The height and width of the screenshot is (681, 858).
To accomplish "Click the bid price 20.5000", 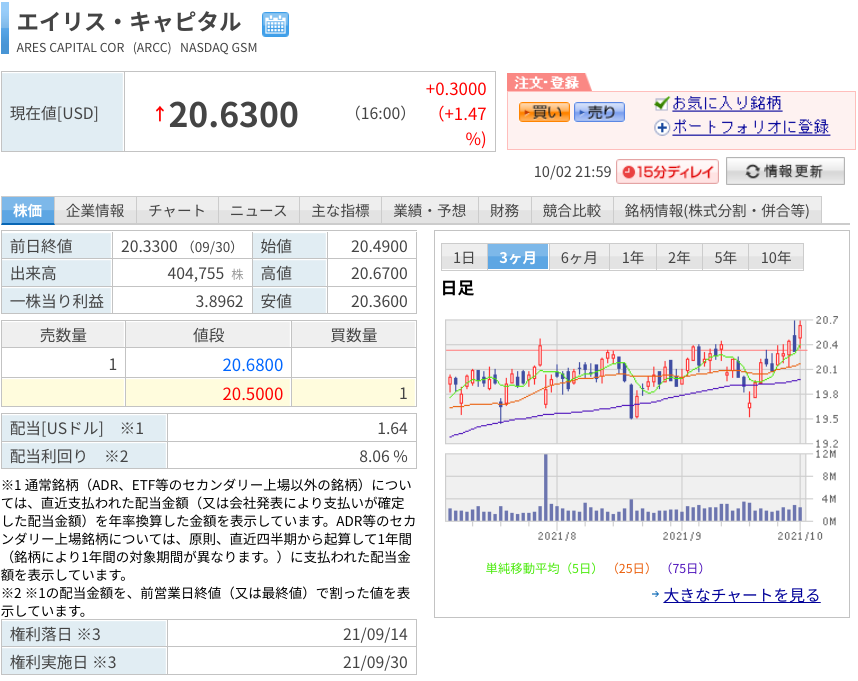I will pyautogui.click(x=253, y=394).
